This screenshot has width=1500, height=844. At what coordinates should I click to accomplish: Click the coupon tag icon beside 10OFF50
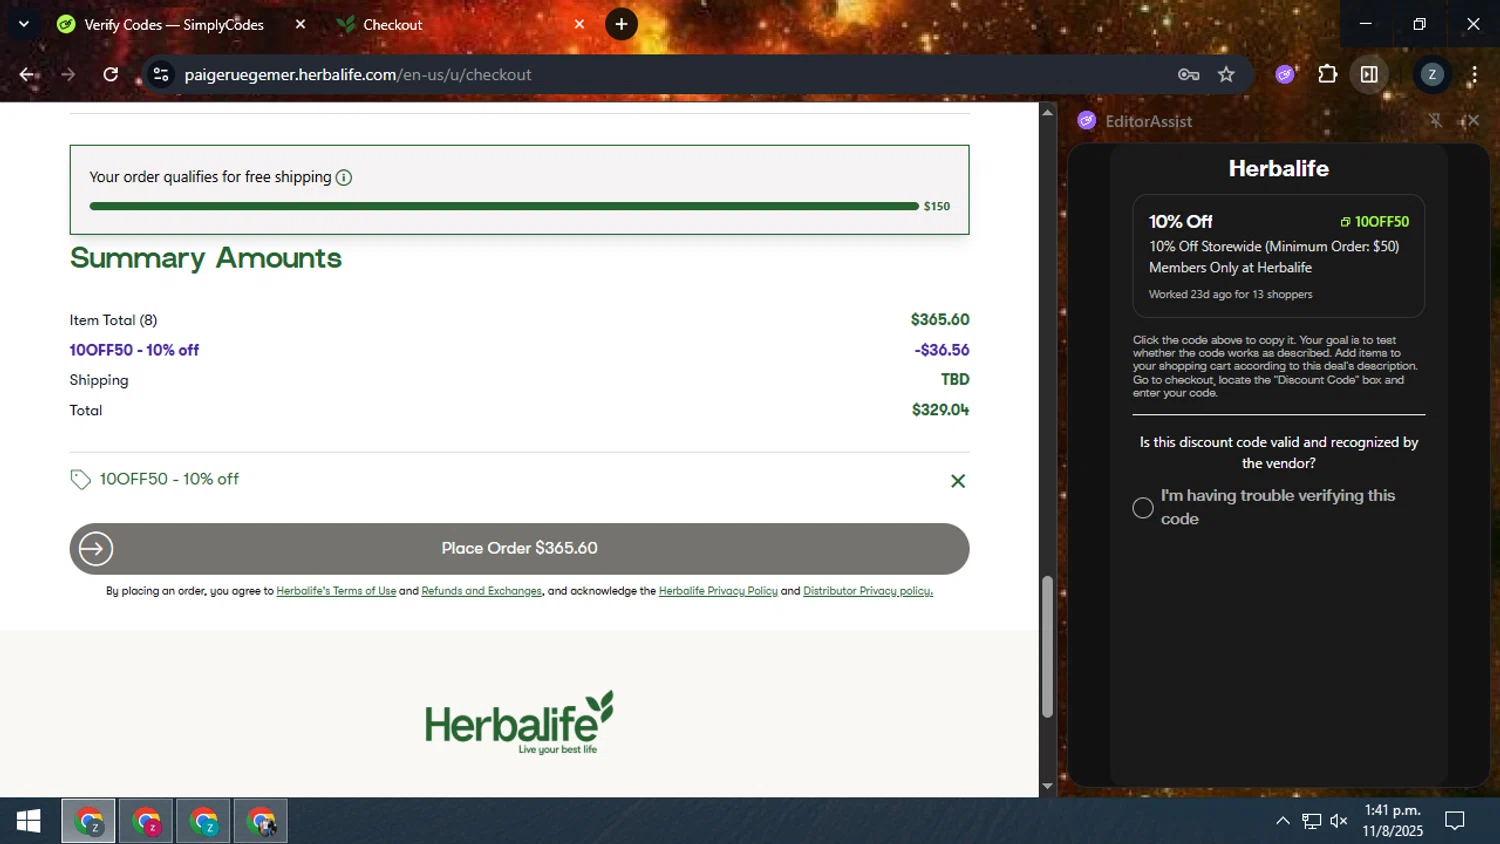[80, 480]
